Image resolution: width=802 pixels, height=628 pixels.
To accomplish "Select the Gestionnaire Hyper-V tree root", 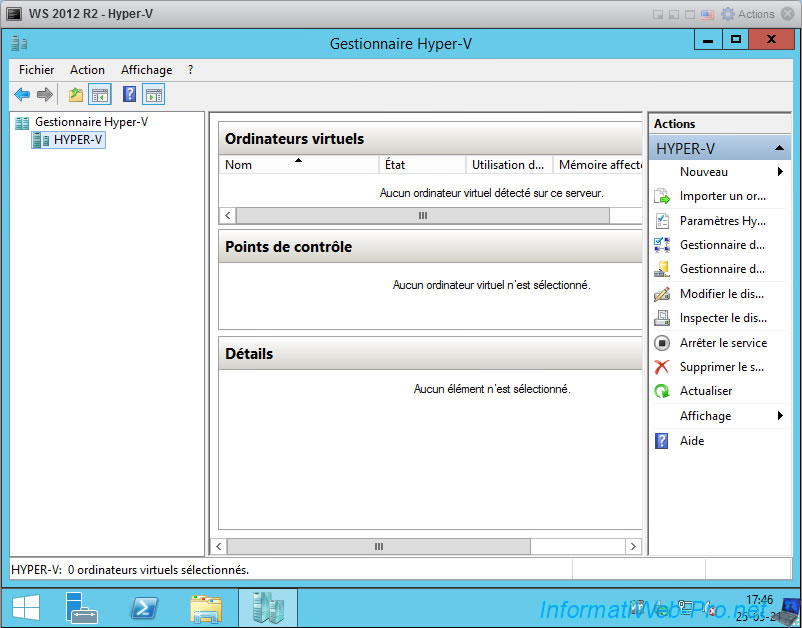I will pos(91,122).
